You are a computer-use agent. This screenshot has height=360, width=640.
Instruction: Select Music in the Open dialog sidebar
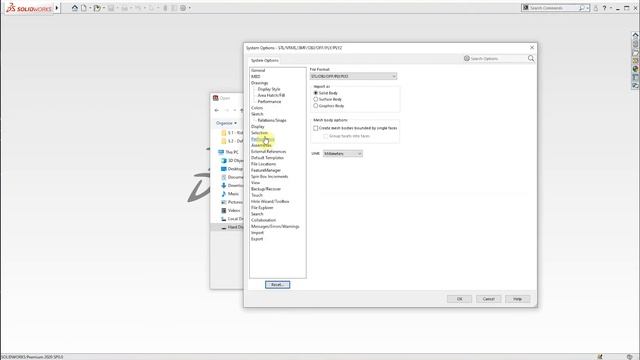point(233,194)
